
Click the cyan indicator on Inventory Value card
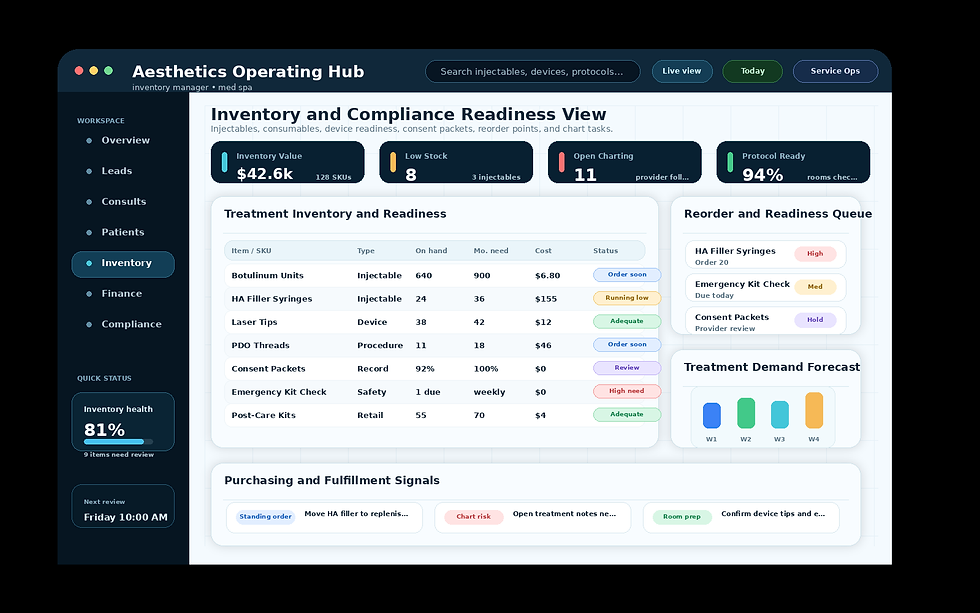pyautogui.click(x=224, y=162)
